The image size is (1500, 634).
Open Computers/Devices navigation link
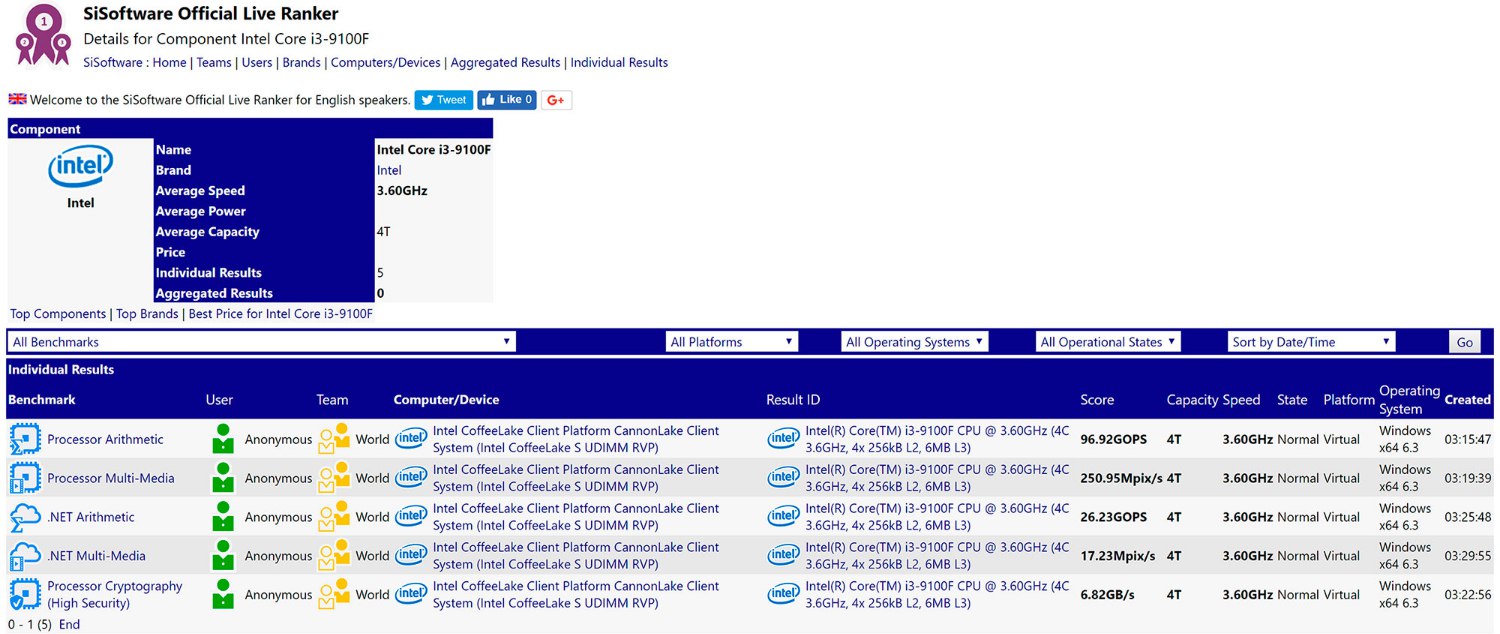386,62
